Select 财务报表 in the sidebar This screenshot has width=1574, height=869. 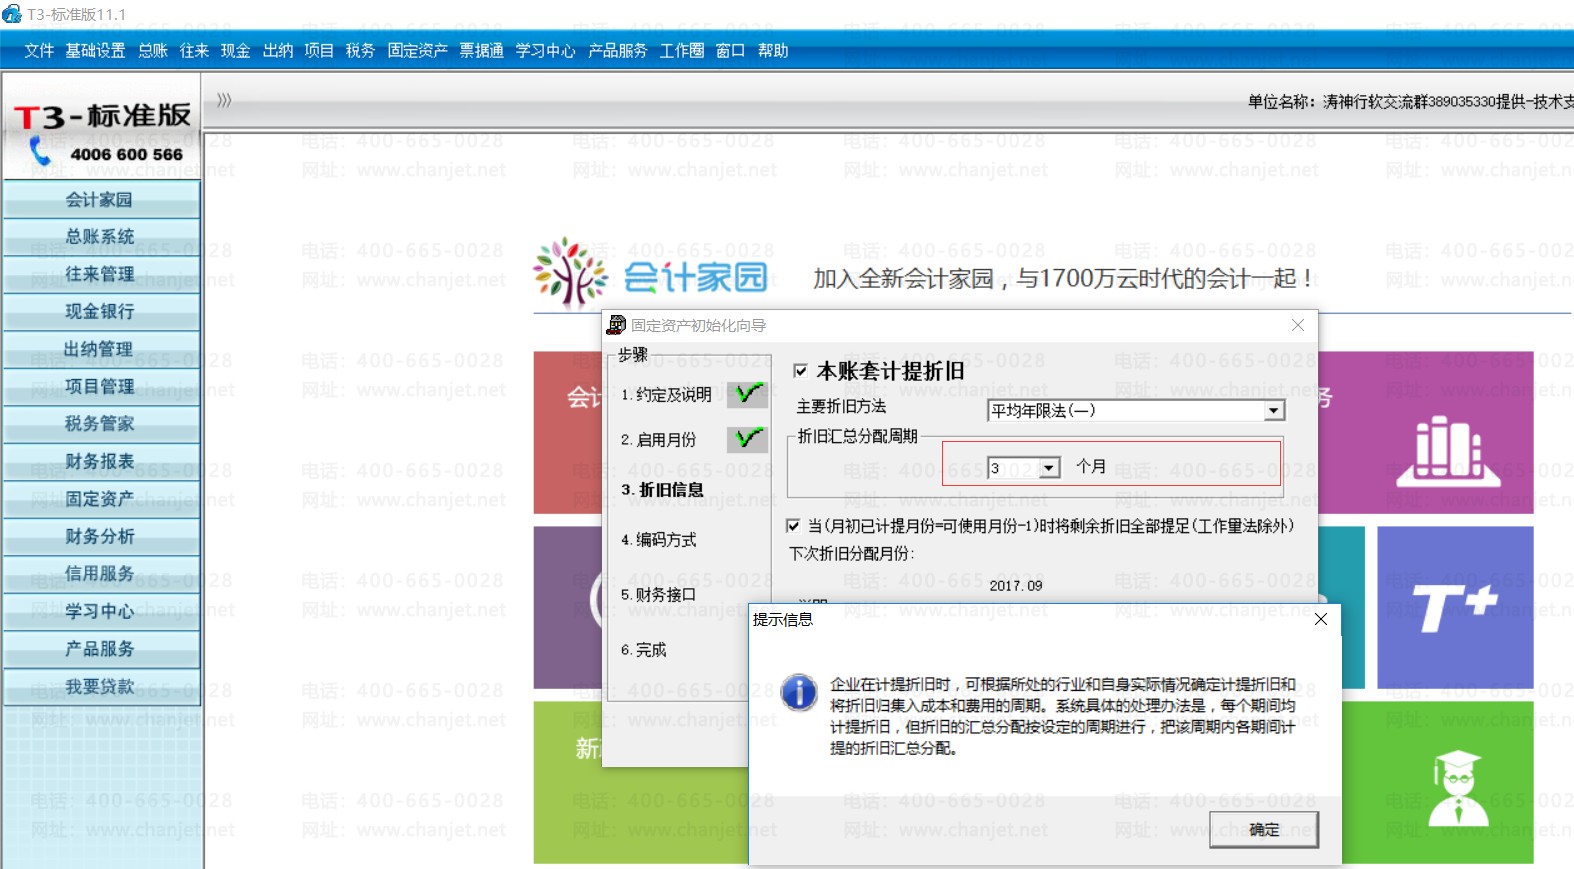click(101, 462)
